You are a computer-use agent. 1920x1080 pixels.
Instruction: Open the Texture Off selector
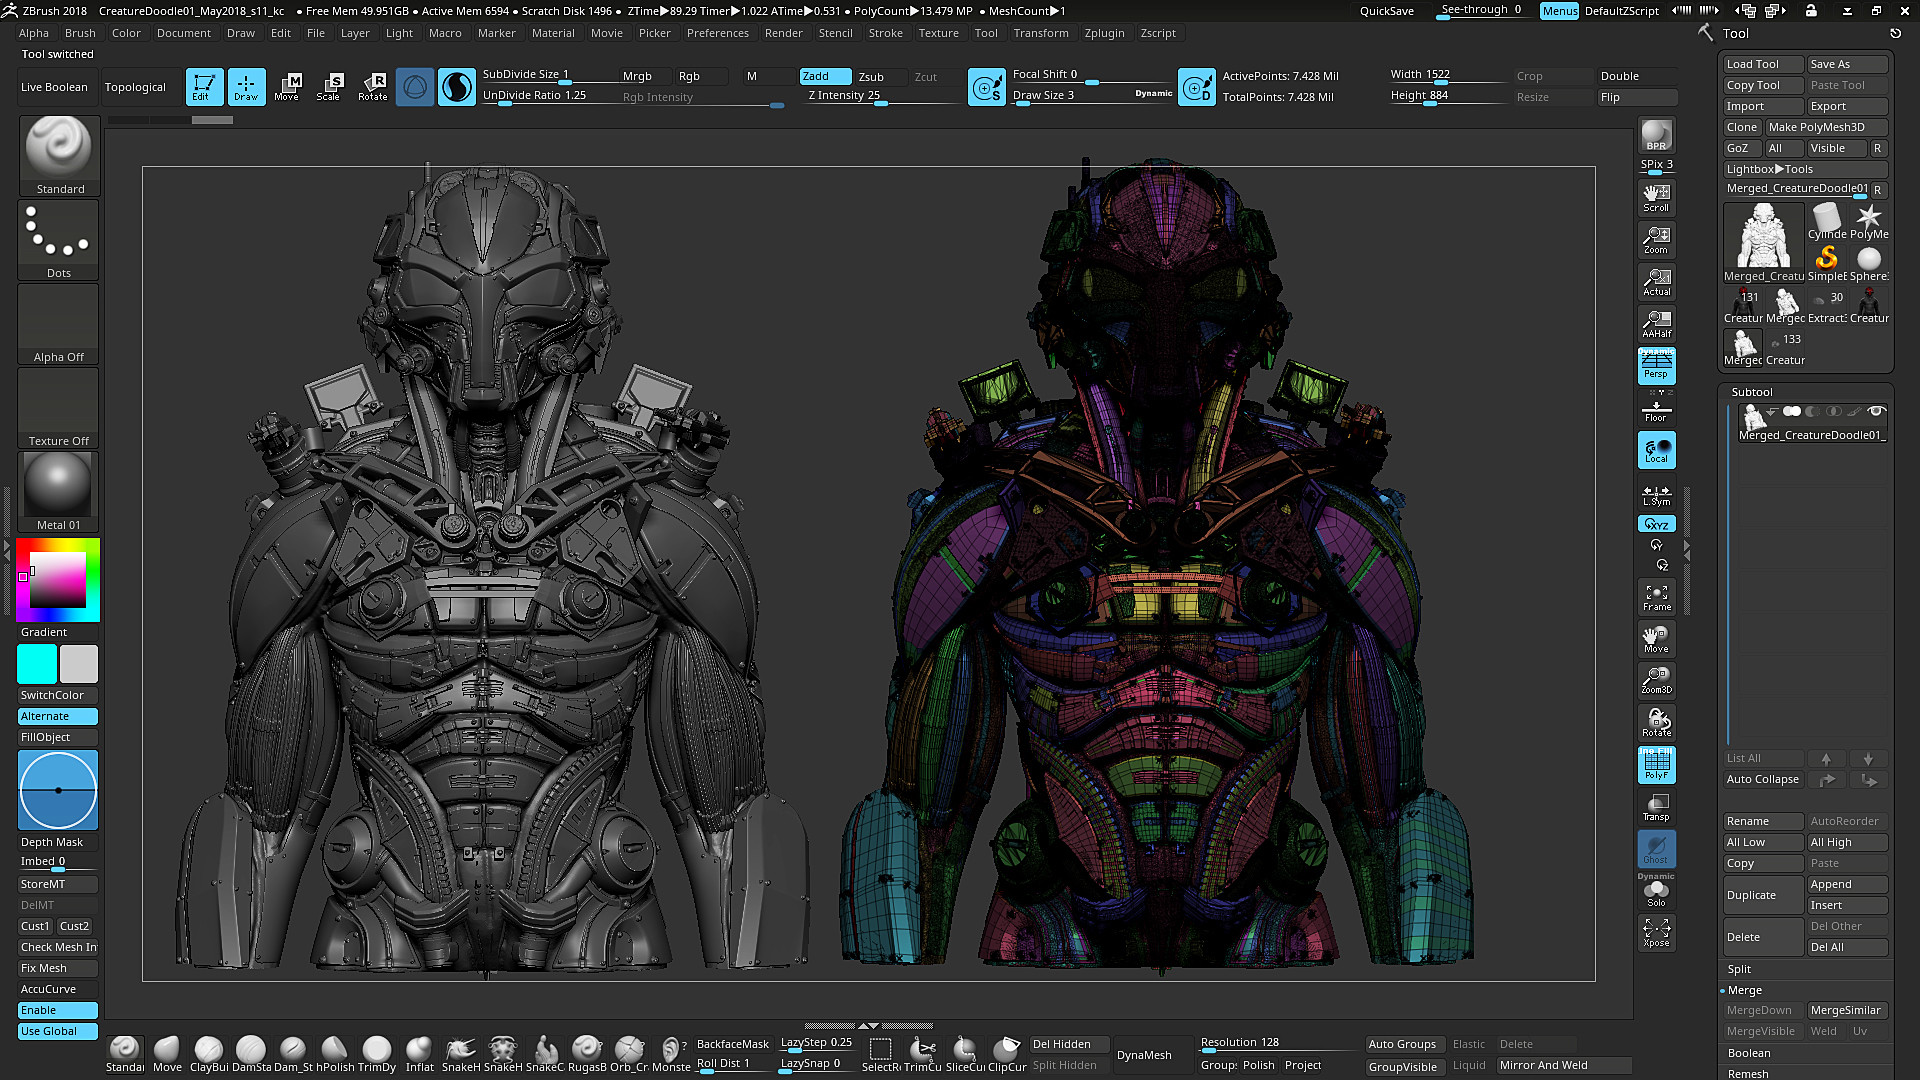[x=59, y=408]
